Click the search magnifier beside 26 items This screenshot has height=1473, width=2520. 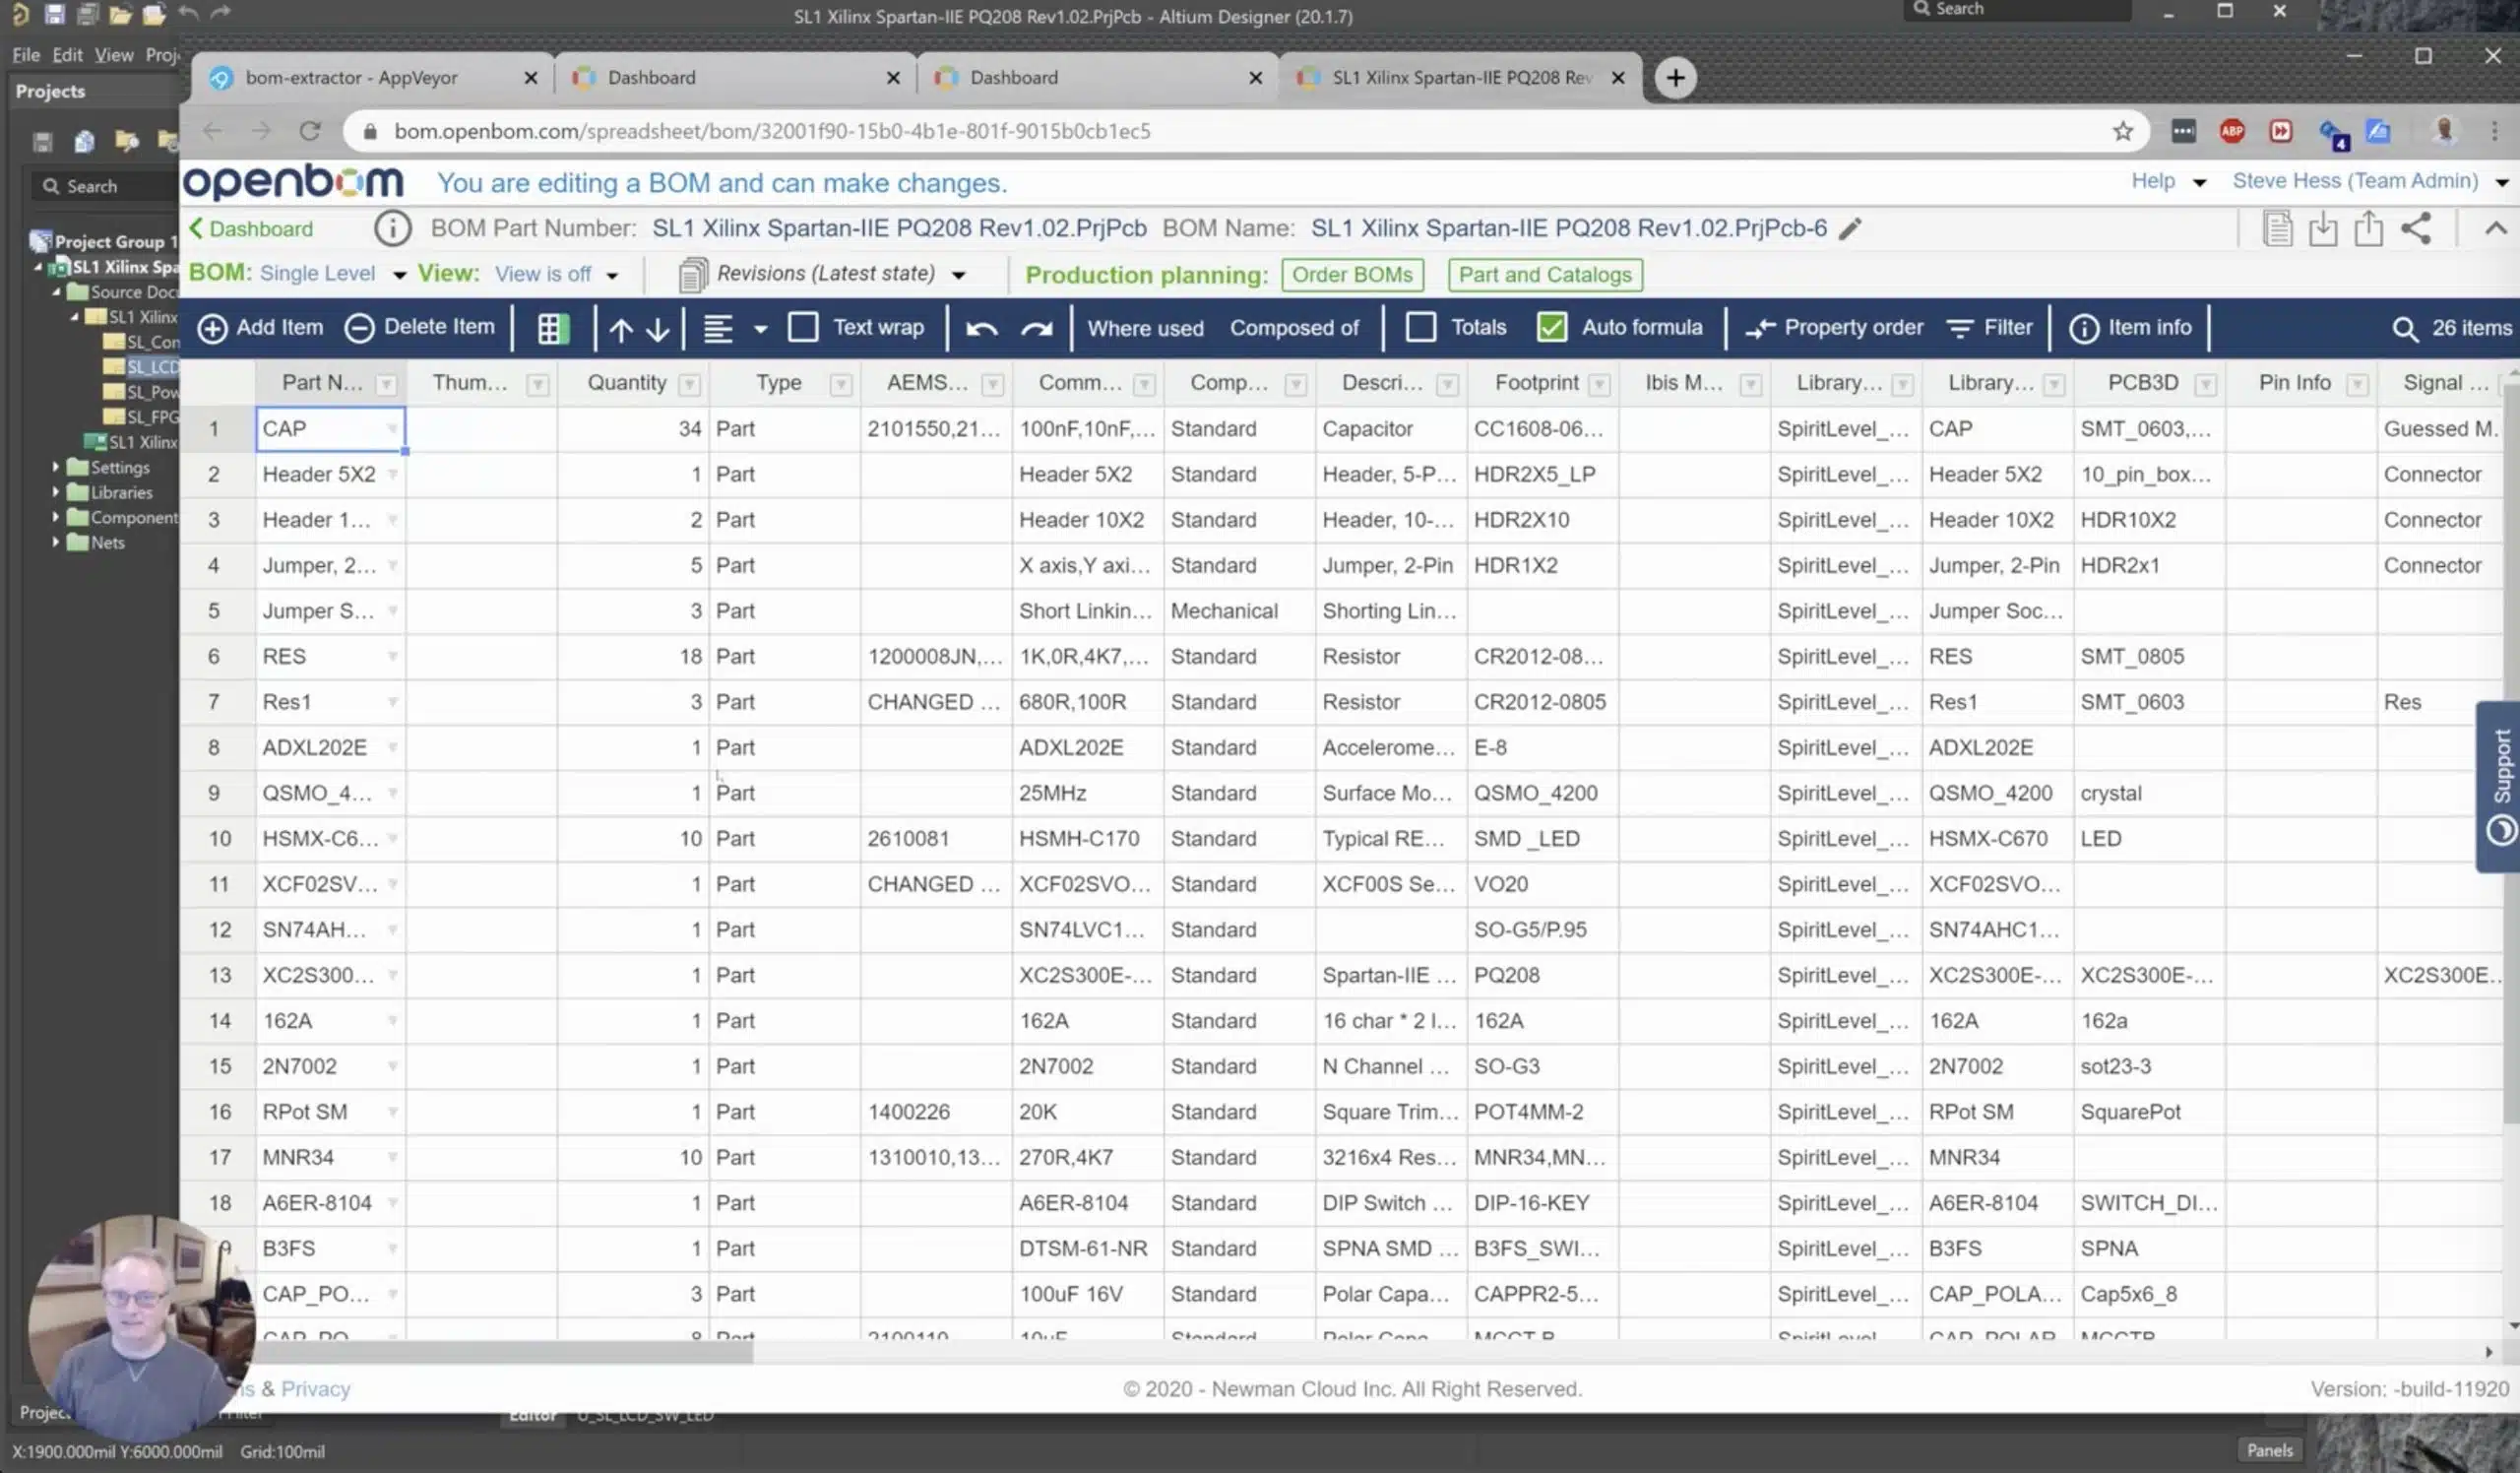tap(2404, 328)
